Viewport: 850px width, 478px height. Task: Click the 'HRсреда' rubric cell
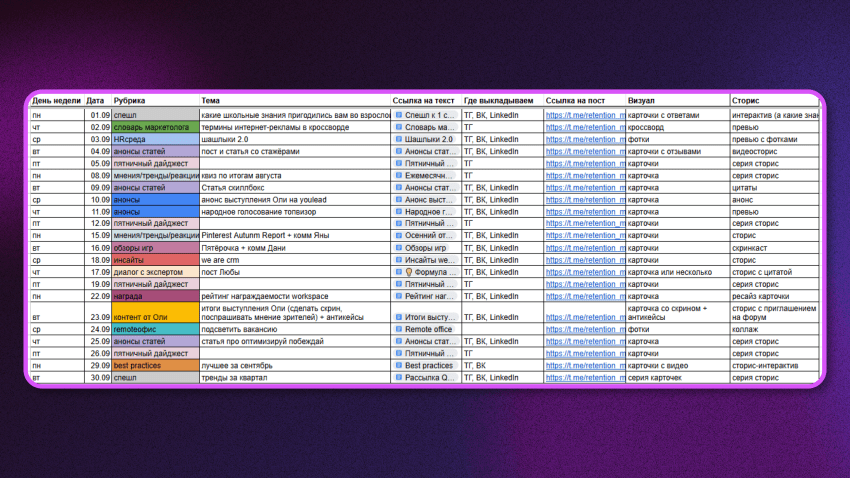pos(156,139)
